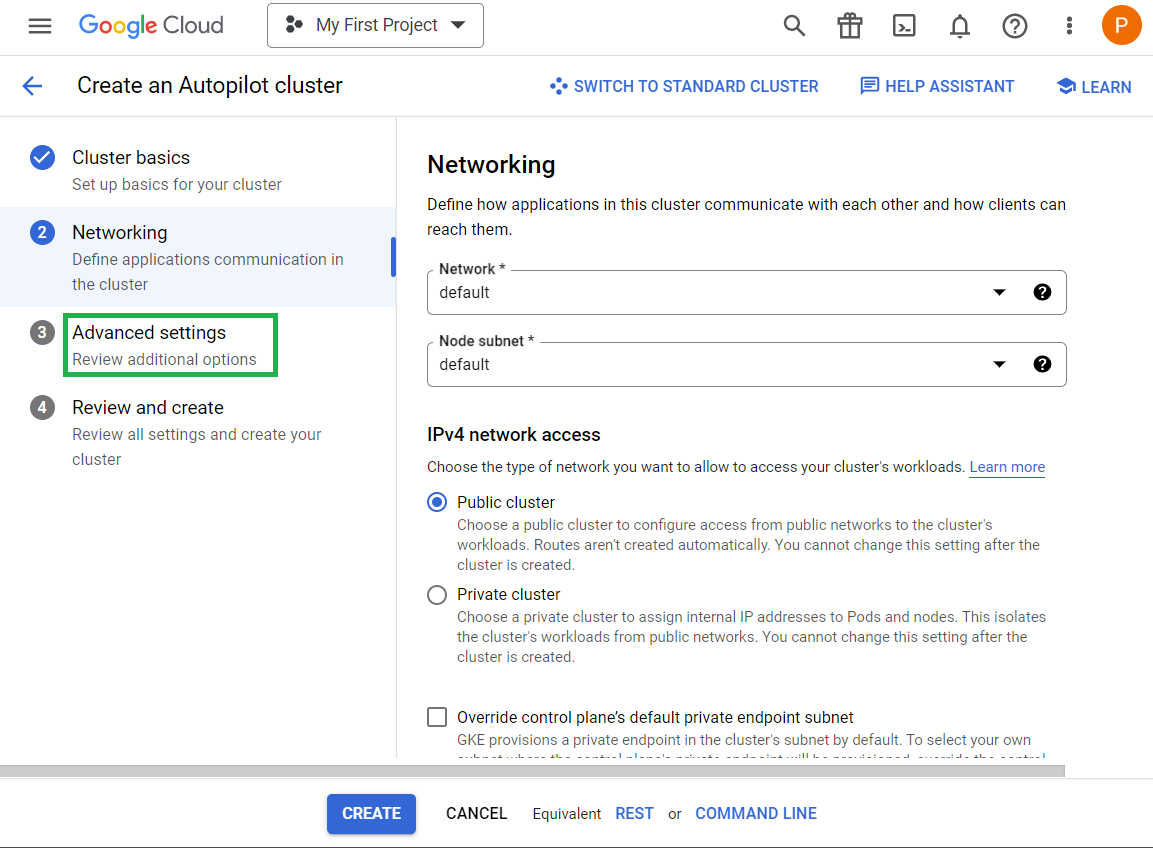
Task: Click 'Set up basics for your cluster'
Action: pyautogui.click(x=176, y=185)
